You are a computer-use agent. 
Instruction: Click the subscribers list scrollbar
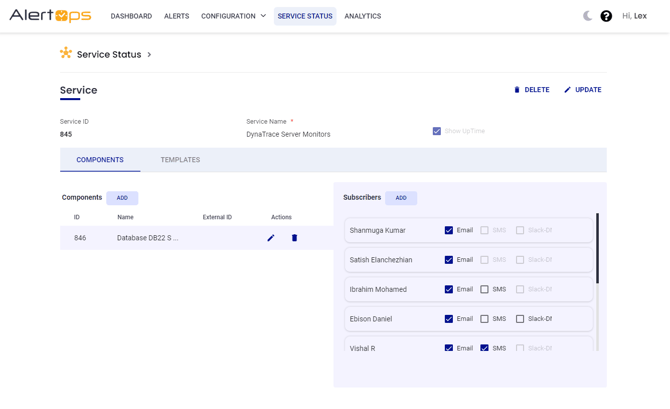pyautogui.click(x=597, y=250)
